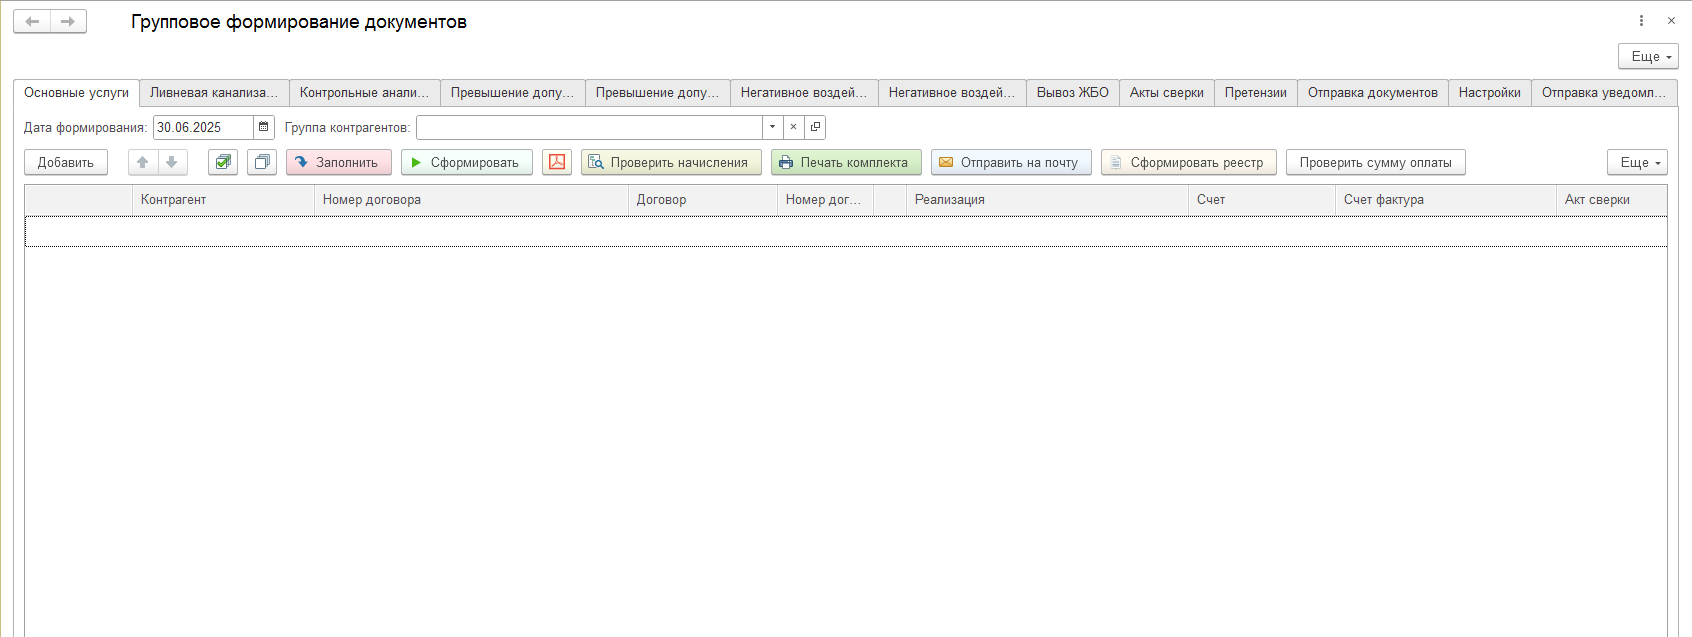Switch to the Настройки tab
Viewport: 1692px width, 637px height.
1490,93
